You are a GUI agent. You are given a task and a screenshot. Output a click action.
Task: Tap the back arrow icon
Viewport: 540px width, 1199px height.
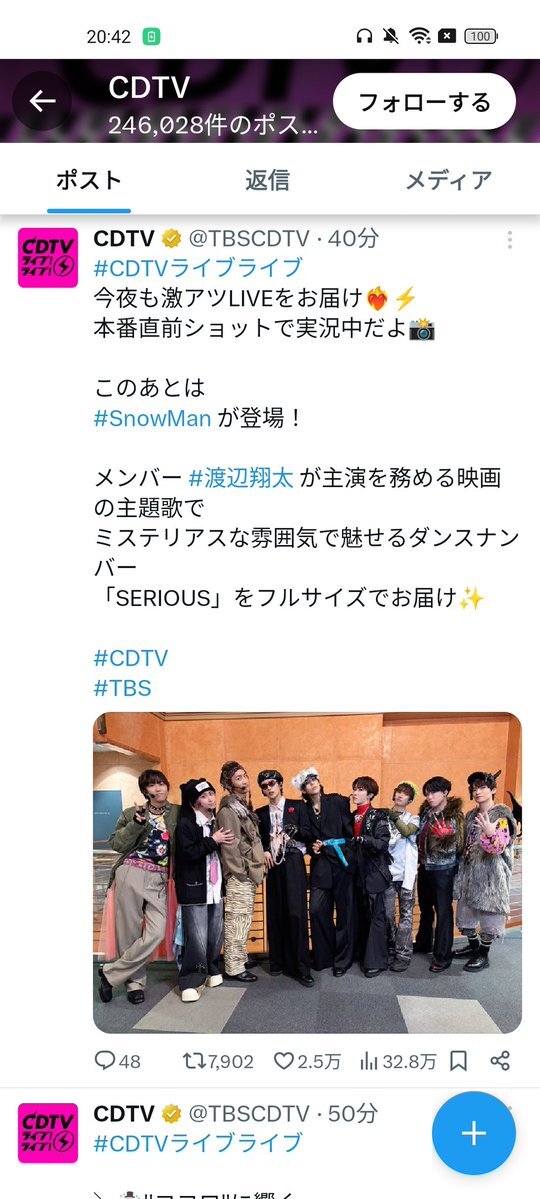42,101
